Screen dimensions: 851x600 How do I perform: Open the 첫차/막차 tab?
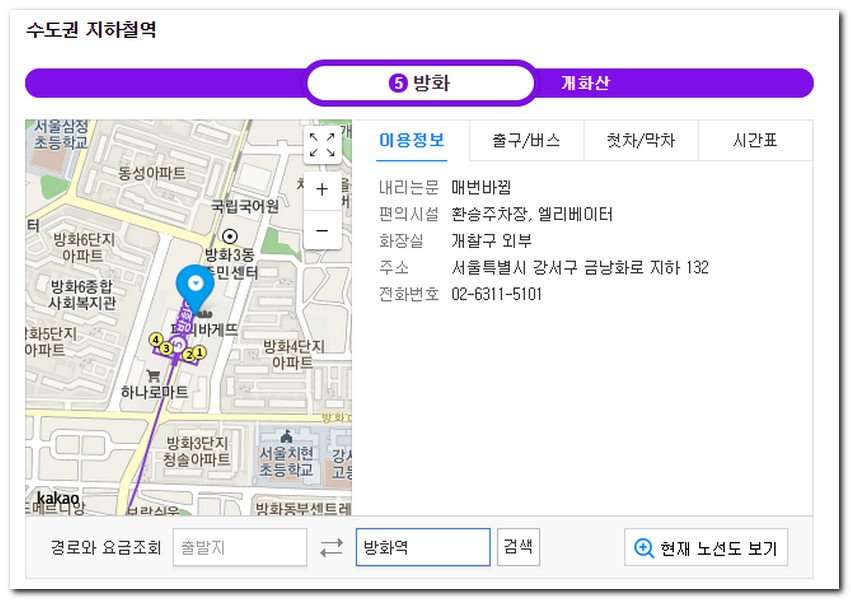pos(640,141)
